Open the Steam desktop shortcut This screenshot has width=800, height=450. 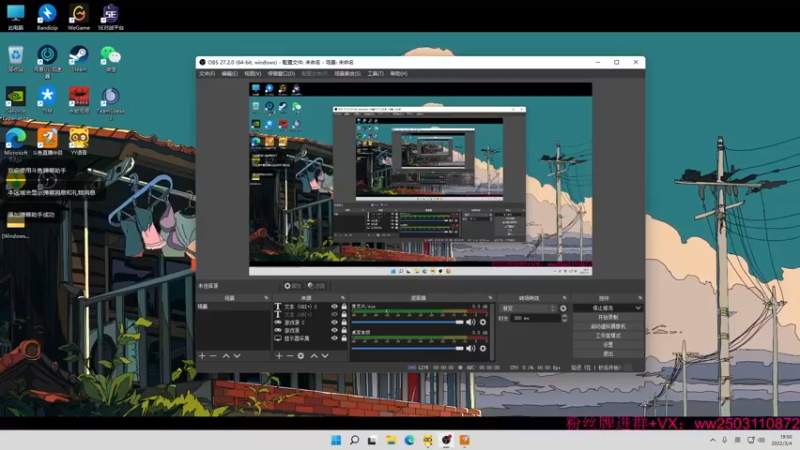pyautogui.click(x=79, y=58)
